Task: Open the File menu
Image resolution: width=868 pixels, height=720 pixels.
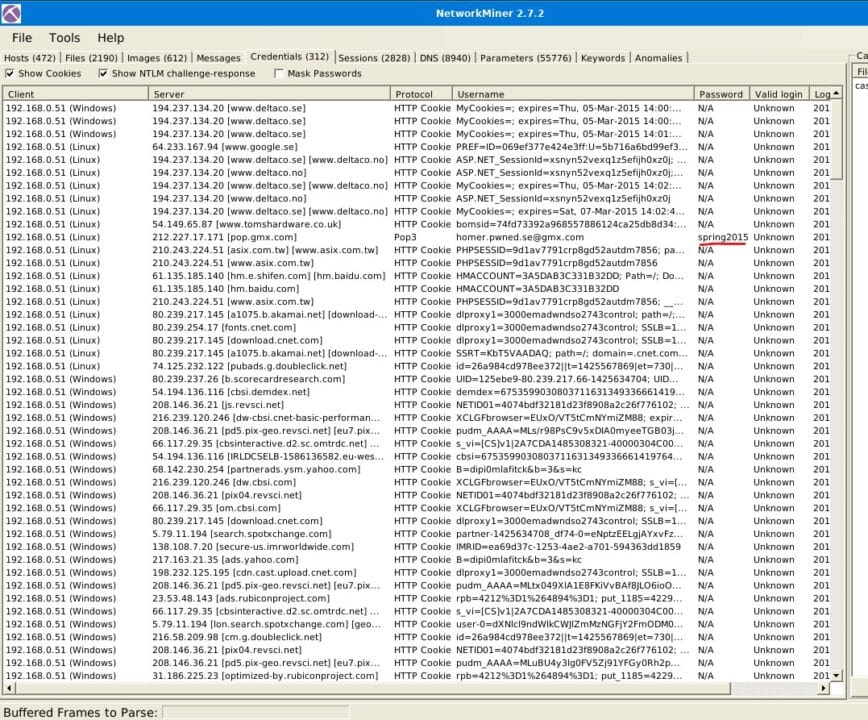Action: 20,37
